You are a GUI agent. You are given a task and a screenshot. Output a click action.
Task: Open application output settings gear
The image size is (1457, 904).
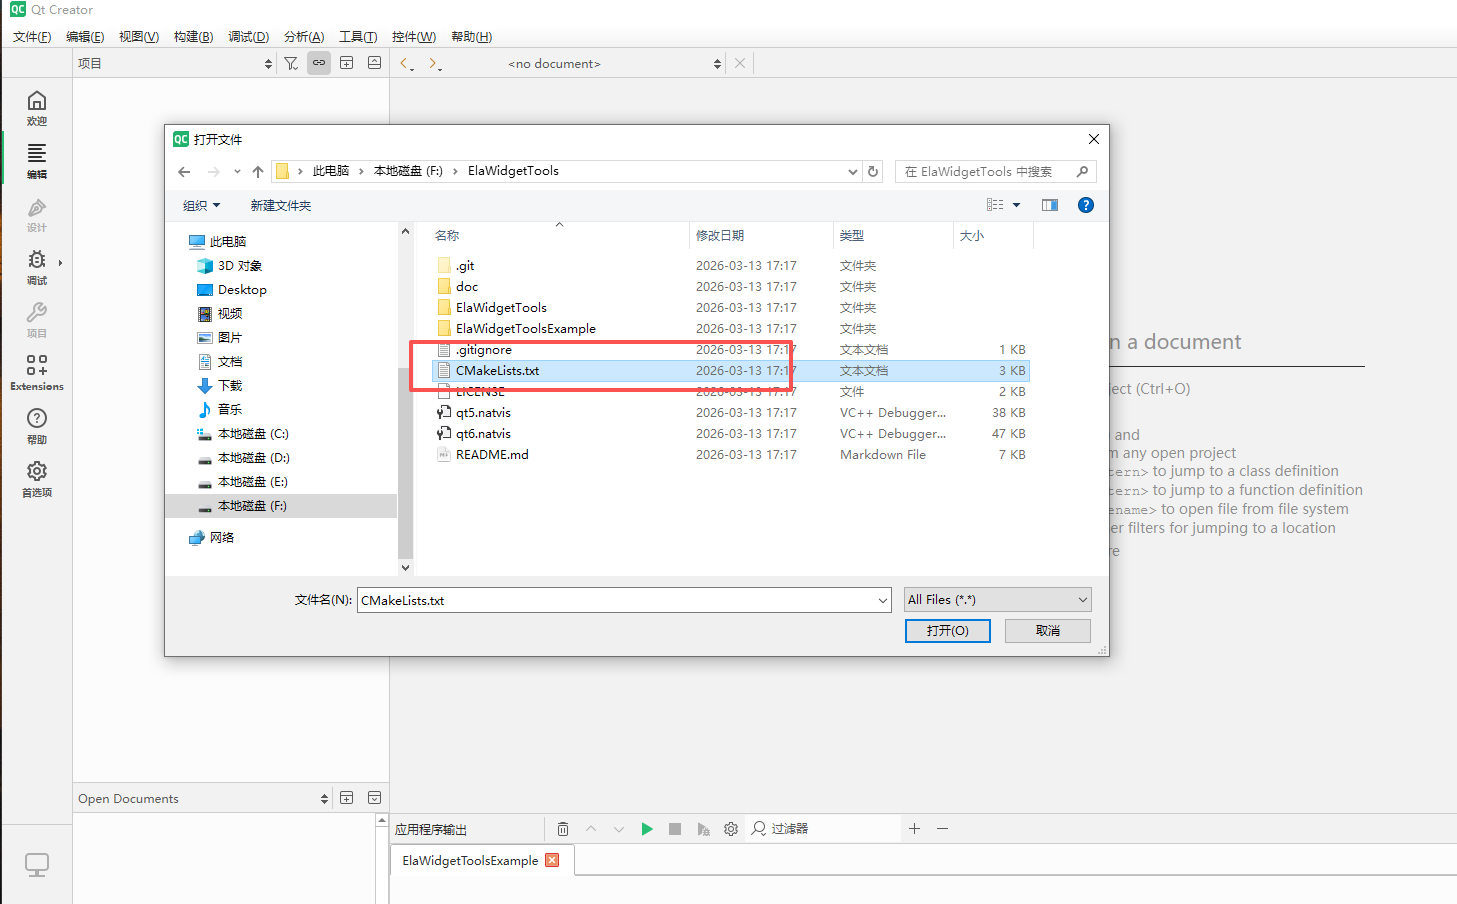[731, 829]
